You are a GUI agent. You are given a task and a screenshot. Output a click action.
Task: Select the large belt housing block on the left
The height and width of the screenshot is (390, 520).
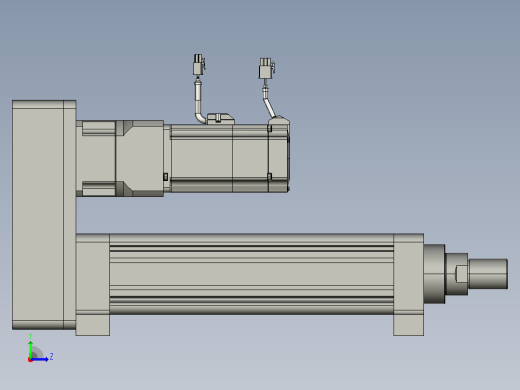pos(44,215)
